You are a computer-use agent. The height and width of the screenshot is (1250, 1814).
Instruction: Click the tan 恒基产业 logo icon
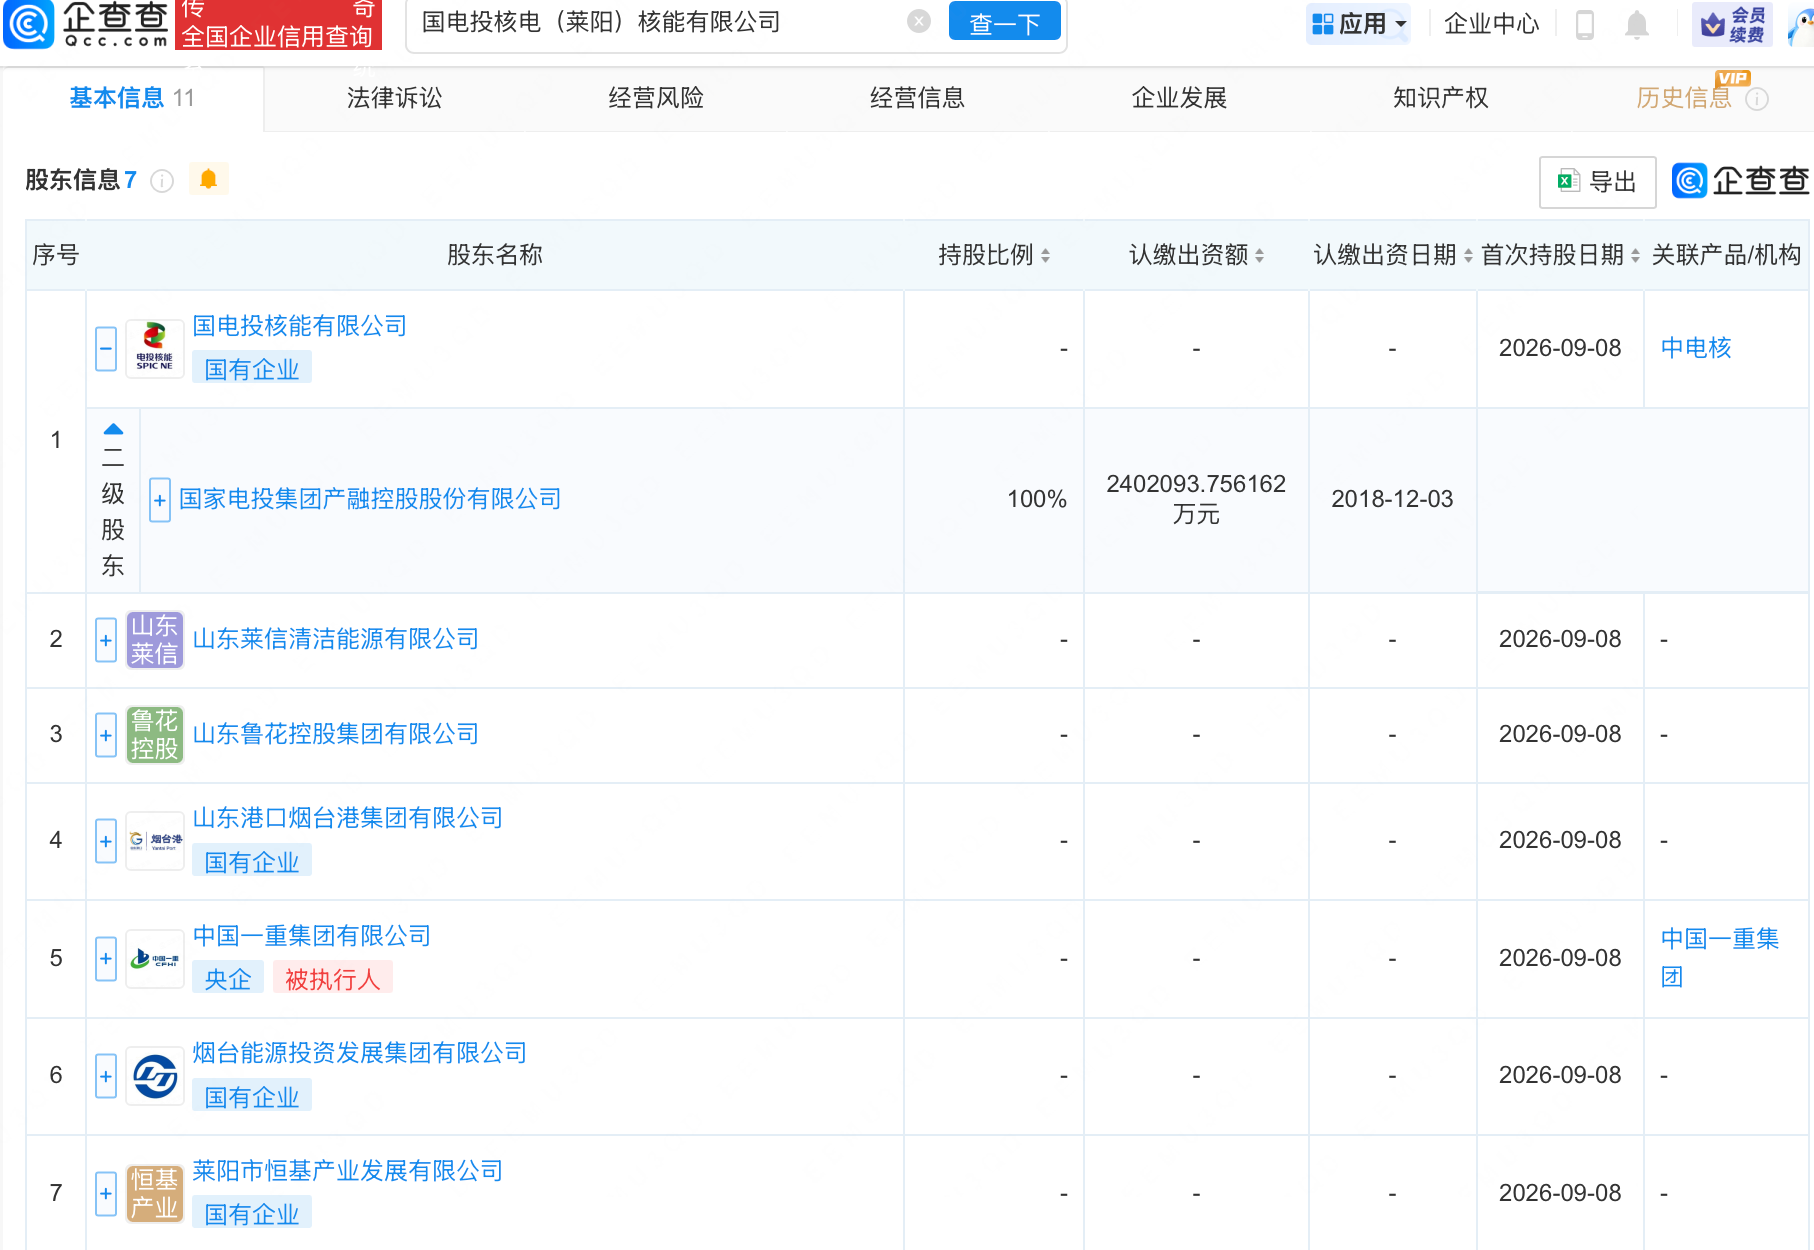(x=155, y=1194)
